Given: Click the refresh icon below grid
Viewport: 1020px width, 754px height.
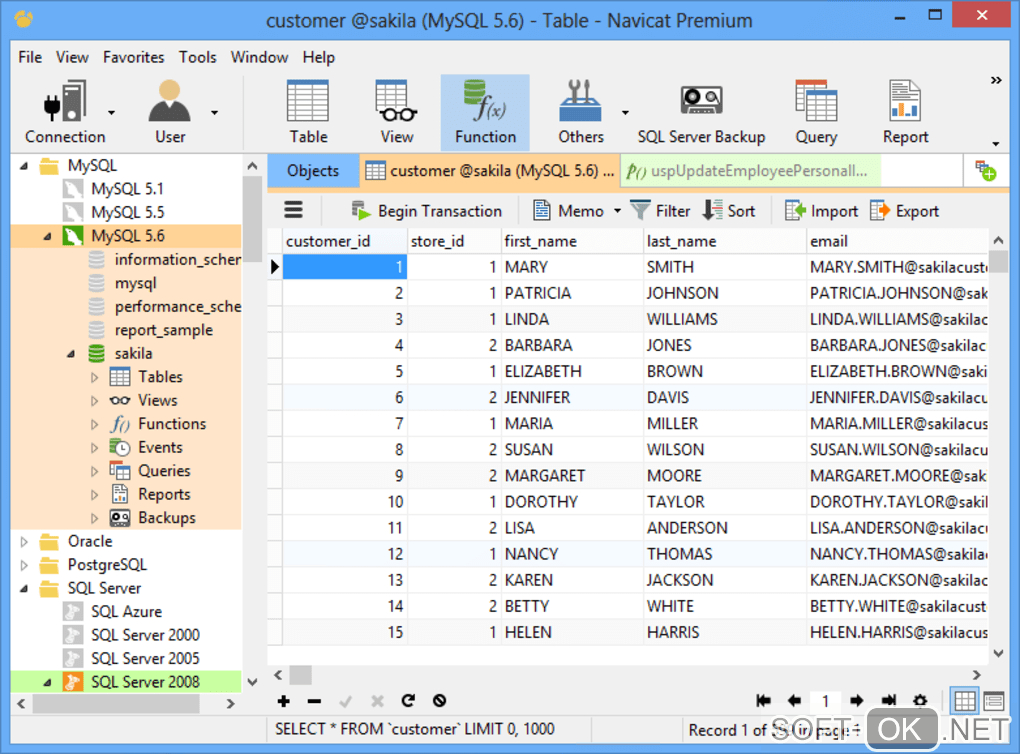Looking at the screenshot, I should tap(408, 701).
